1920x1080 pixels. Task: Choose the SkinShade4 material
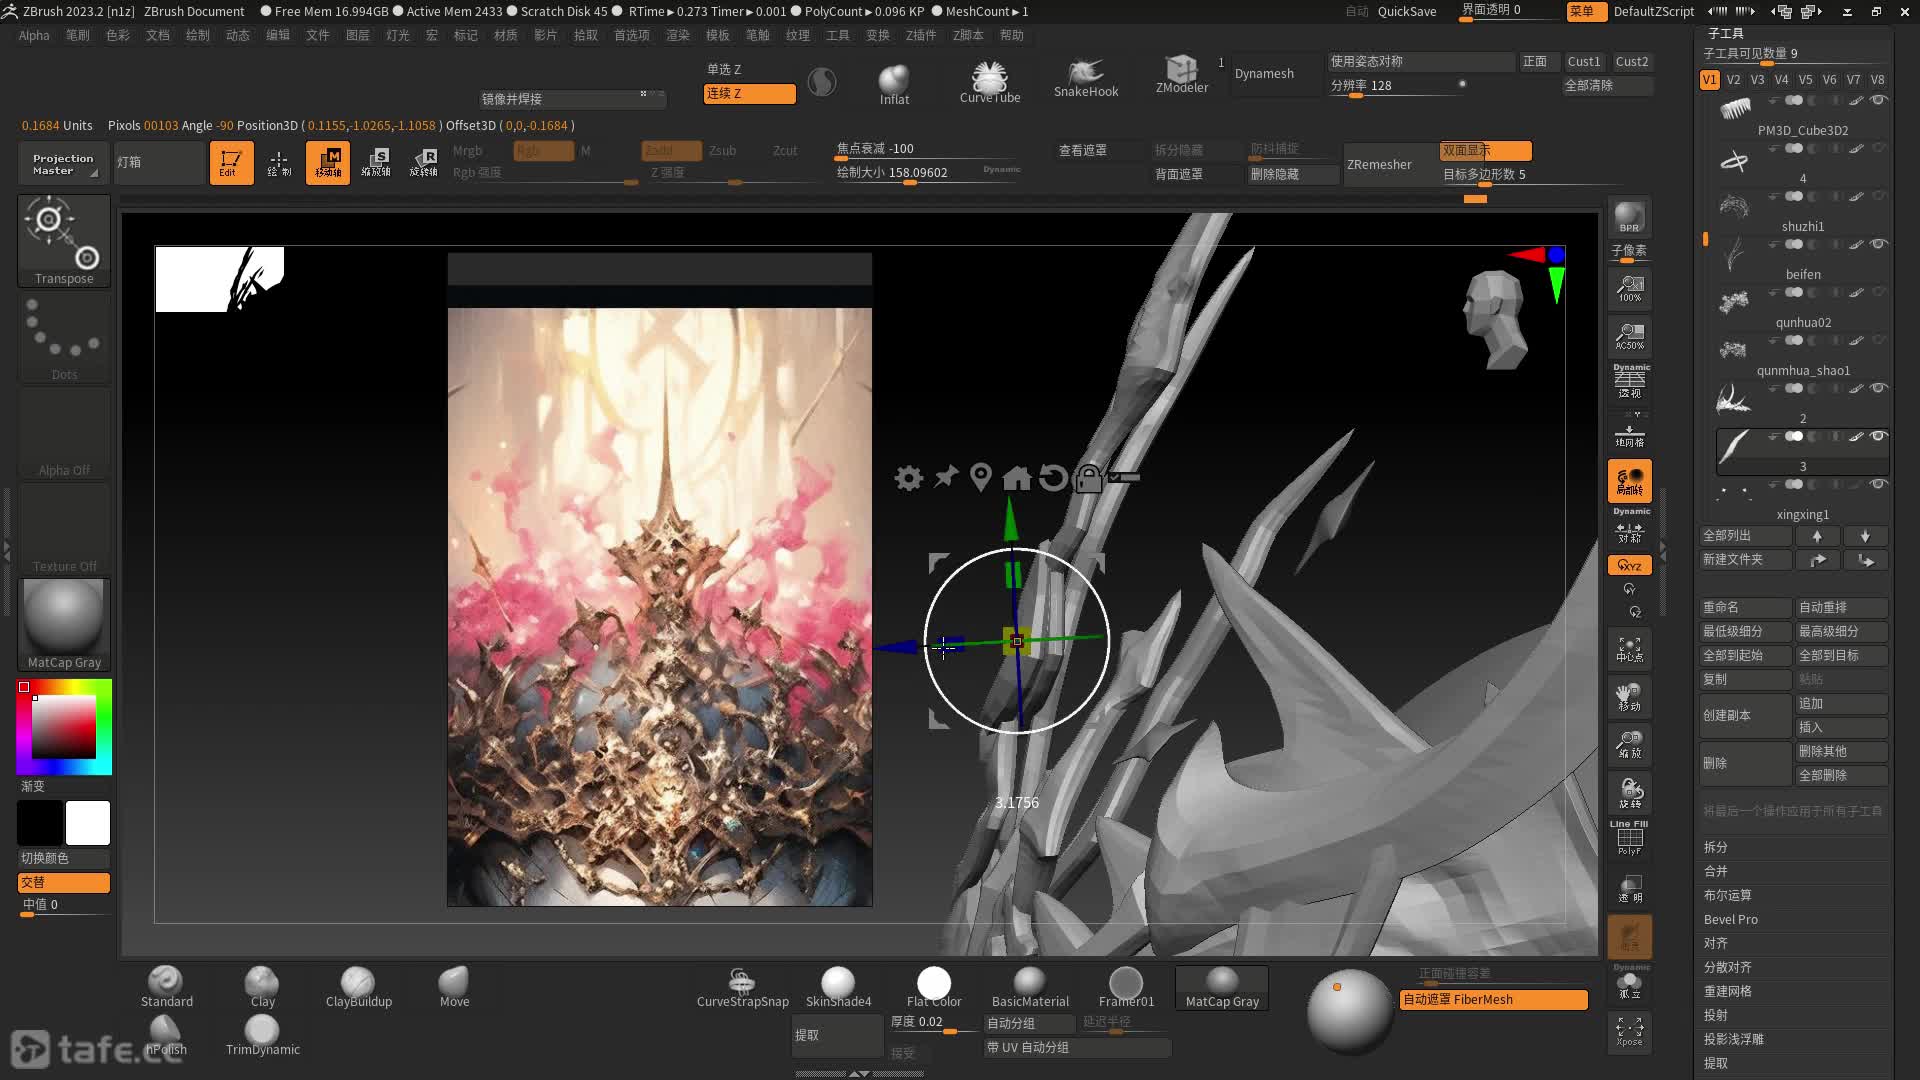pyautogui.click(x=838, y=987)
